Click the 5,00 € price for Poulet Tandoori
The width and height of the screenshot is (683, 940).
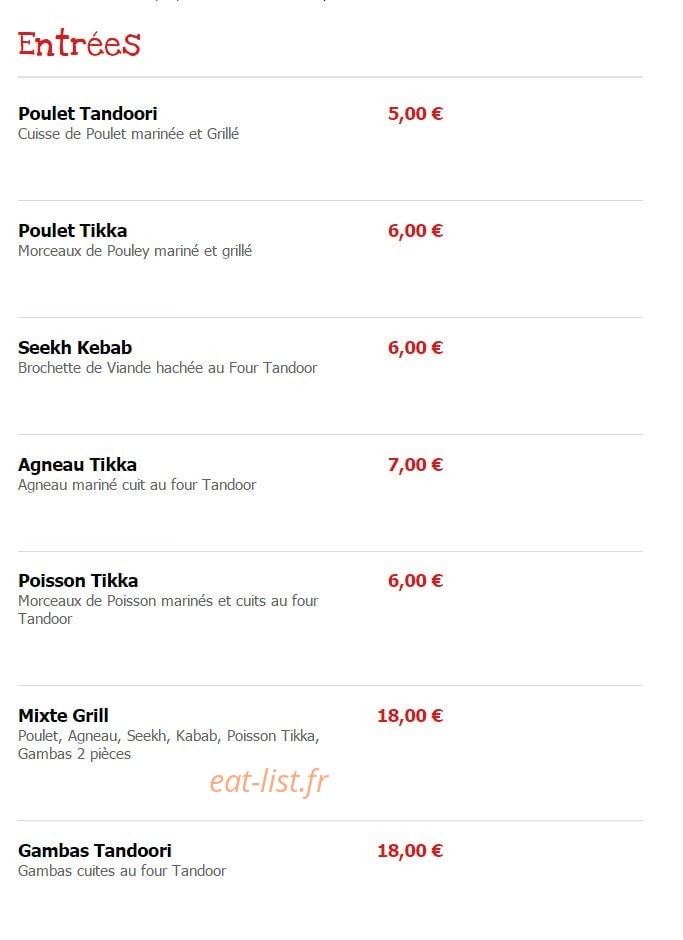pos(415,113)
